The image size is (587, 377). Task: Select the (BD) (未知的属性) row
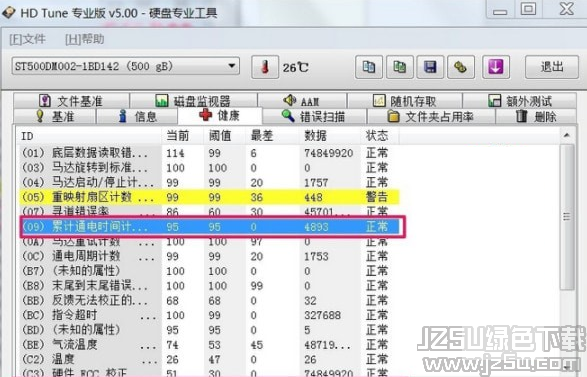click(x=210, y=330)
